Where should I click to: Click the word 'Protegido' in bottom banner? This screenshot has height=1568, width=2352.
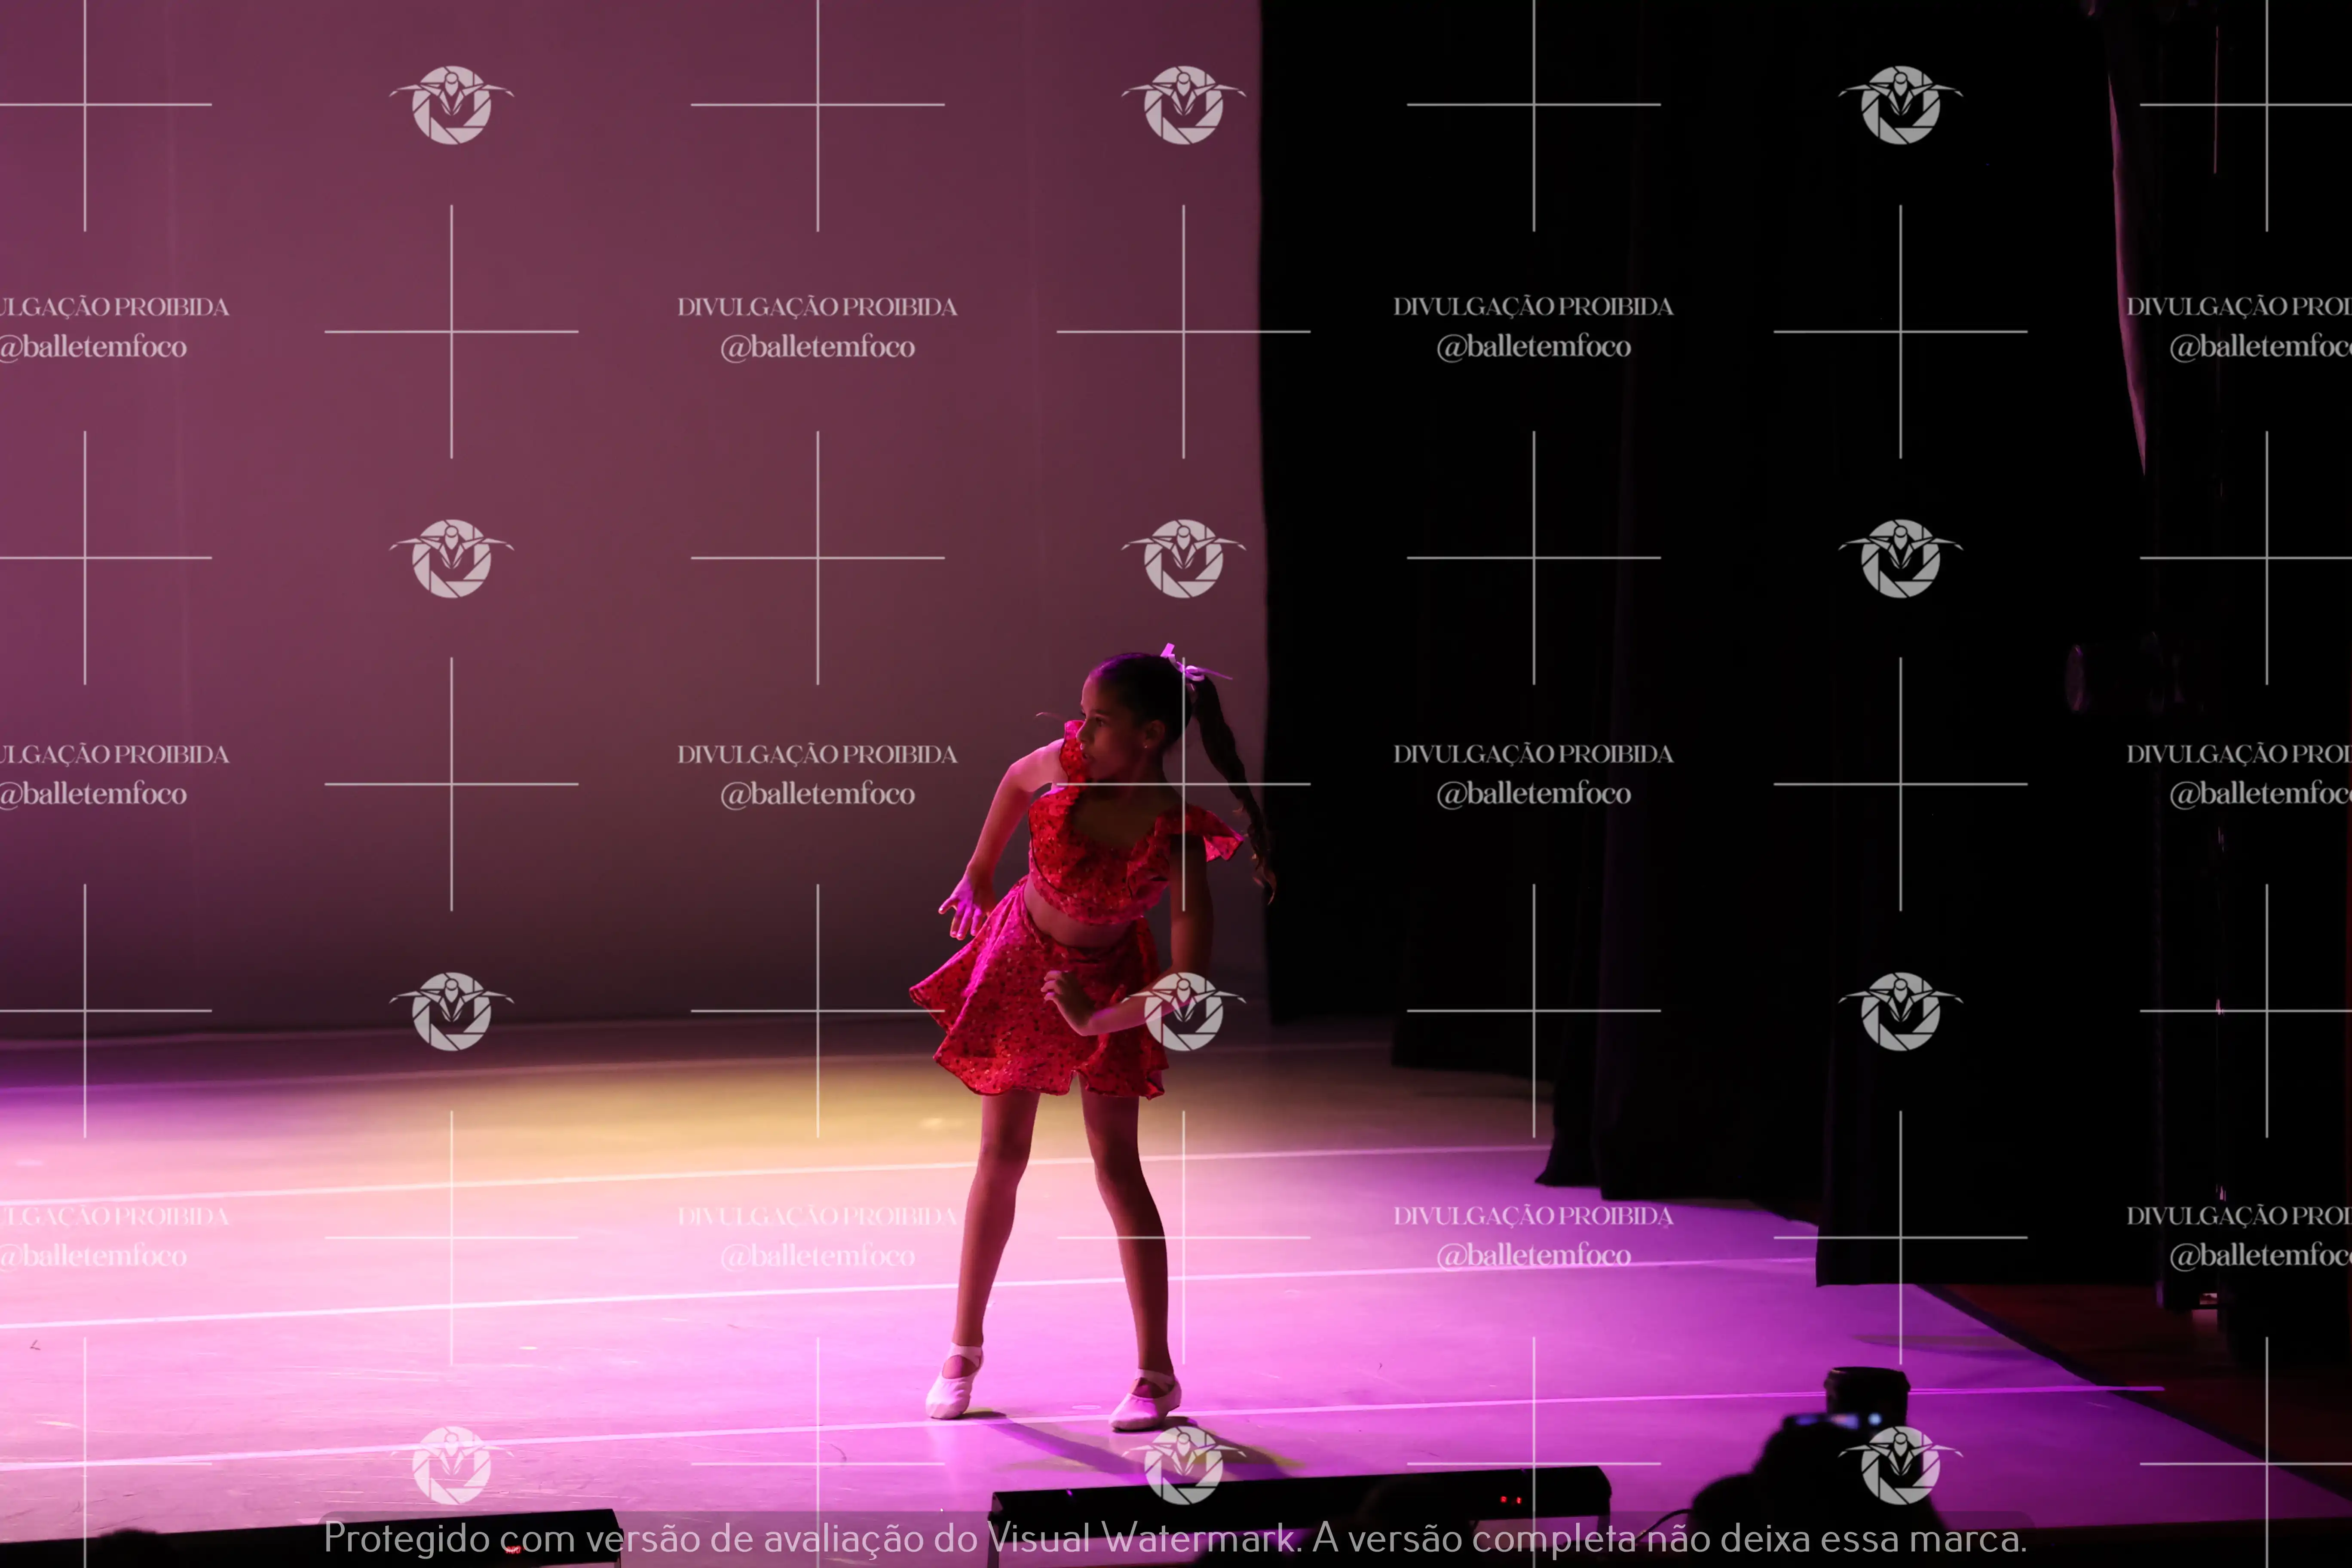pyautogui.click(x=408, y=1538)
